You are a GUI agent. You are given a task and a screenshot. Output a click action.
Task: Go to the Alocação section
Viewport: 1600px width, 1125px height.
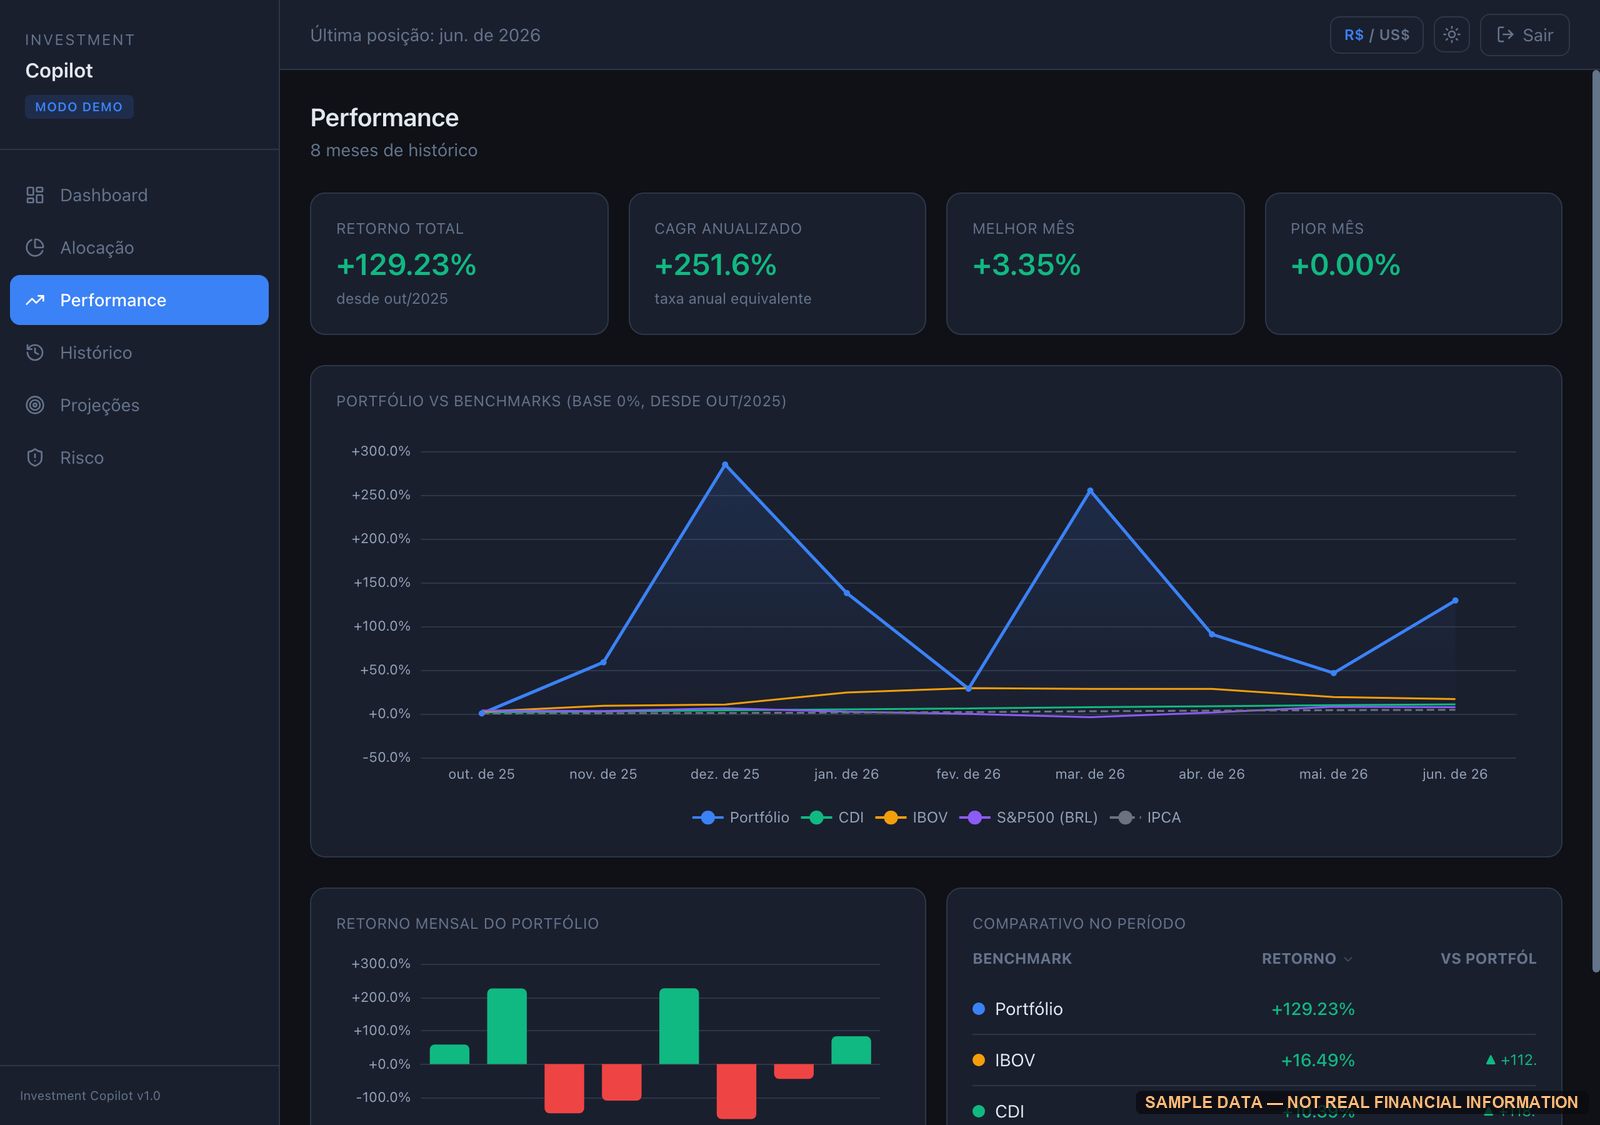[139, 248]
